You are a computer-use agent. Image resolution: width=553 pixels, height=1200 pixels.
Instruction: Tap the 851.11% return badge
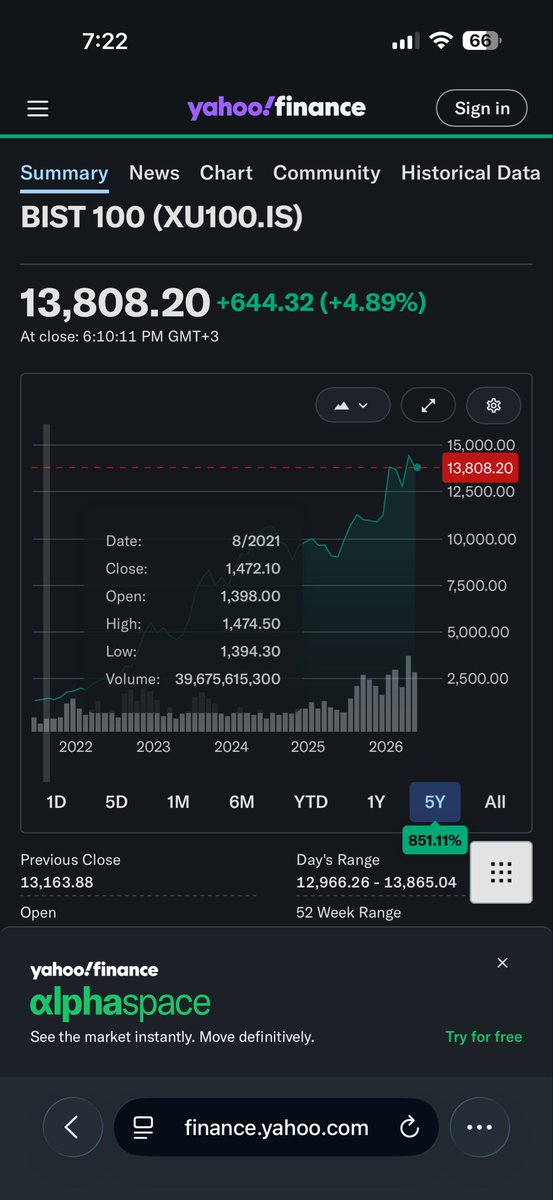point(435,841)
